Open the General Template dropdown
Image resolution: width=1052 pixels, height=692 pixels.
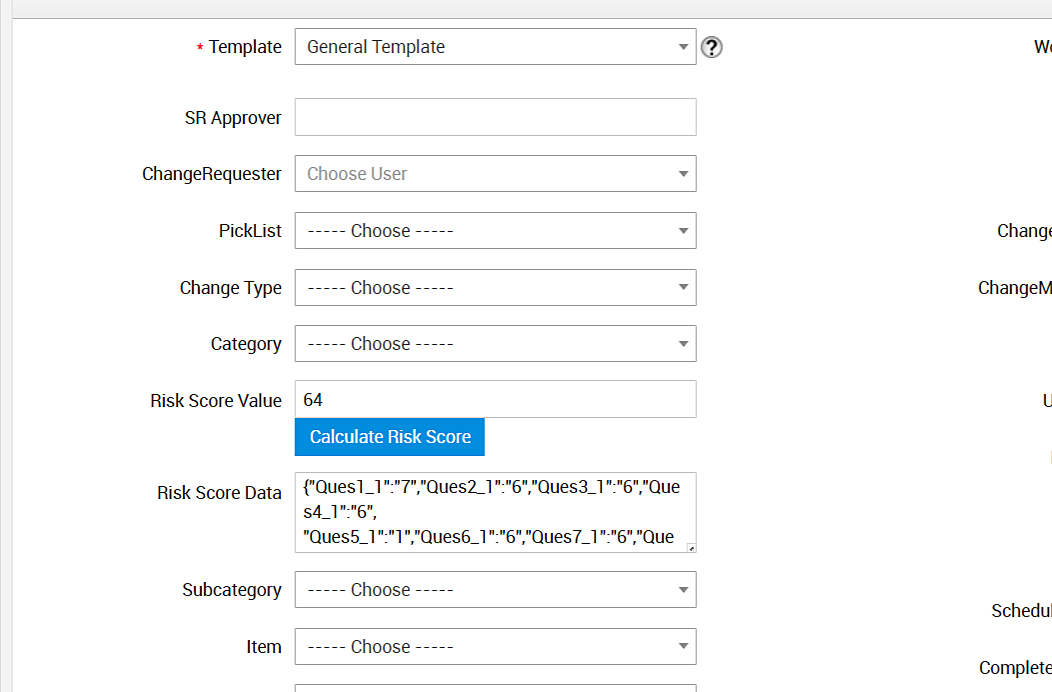point(495,47)
